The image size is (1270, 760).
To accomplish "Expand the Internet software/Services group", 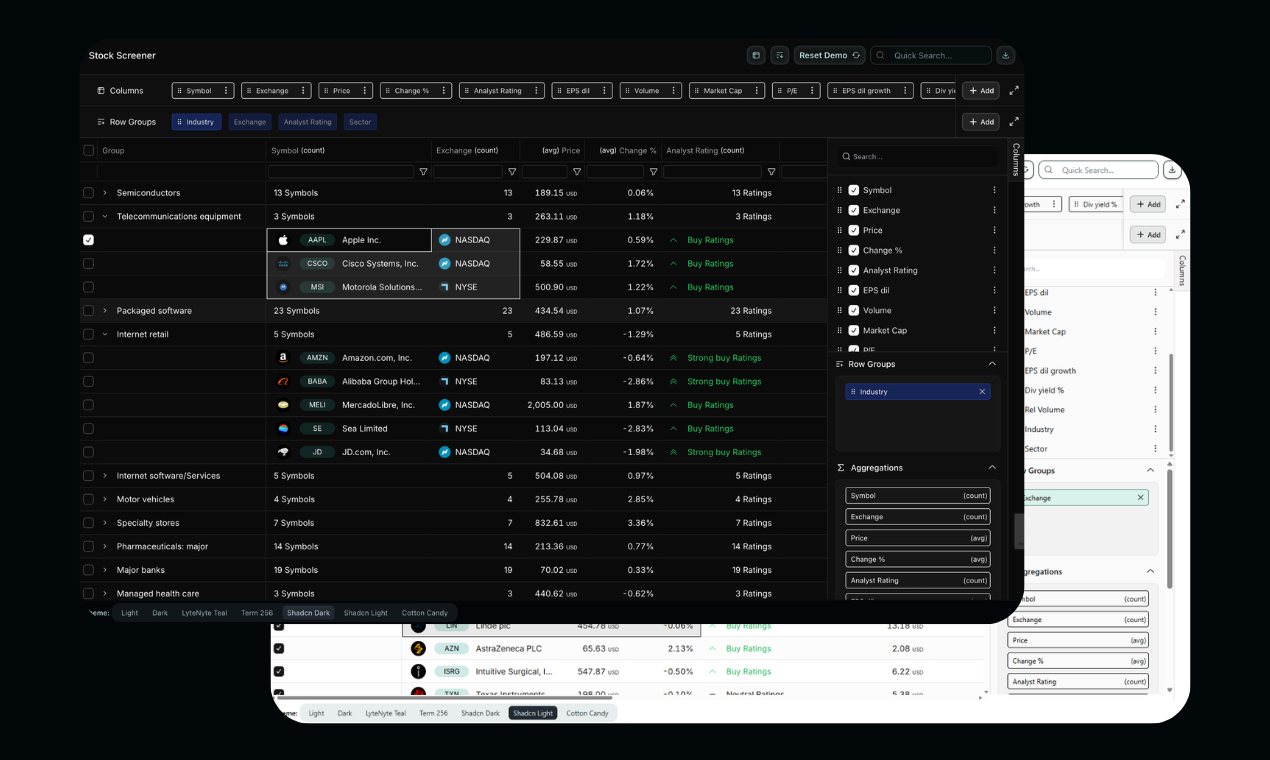I will click(x=105, y=476).
